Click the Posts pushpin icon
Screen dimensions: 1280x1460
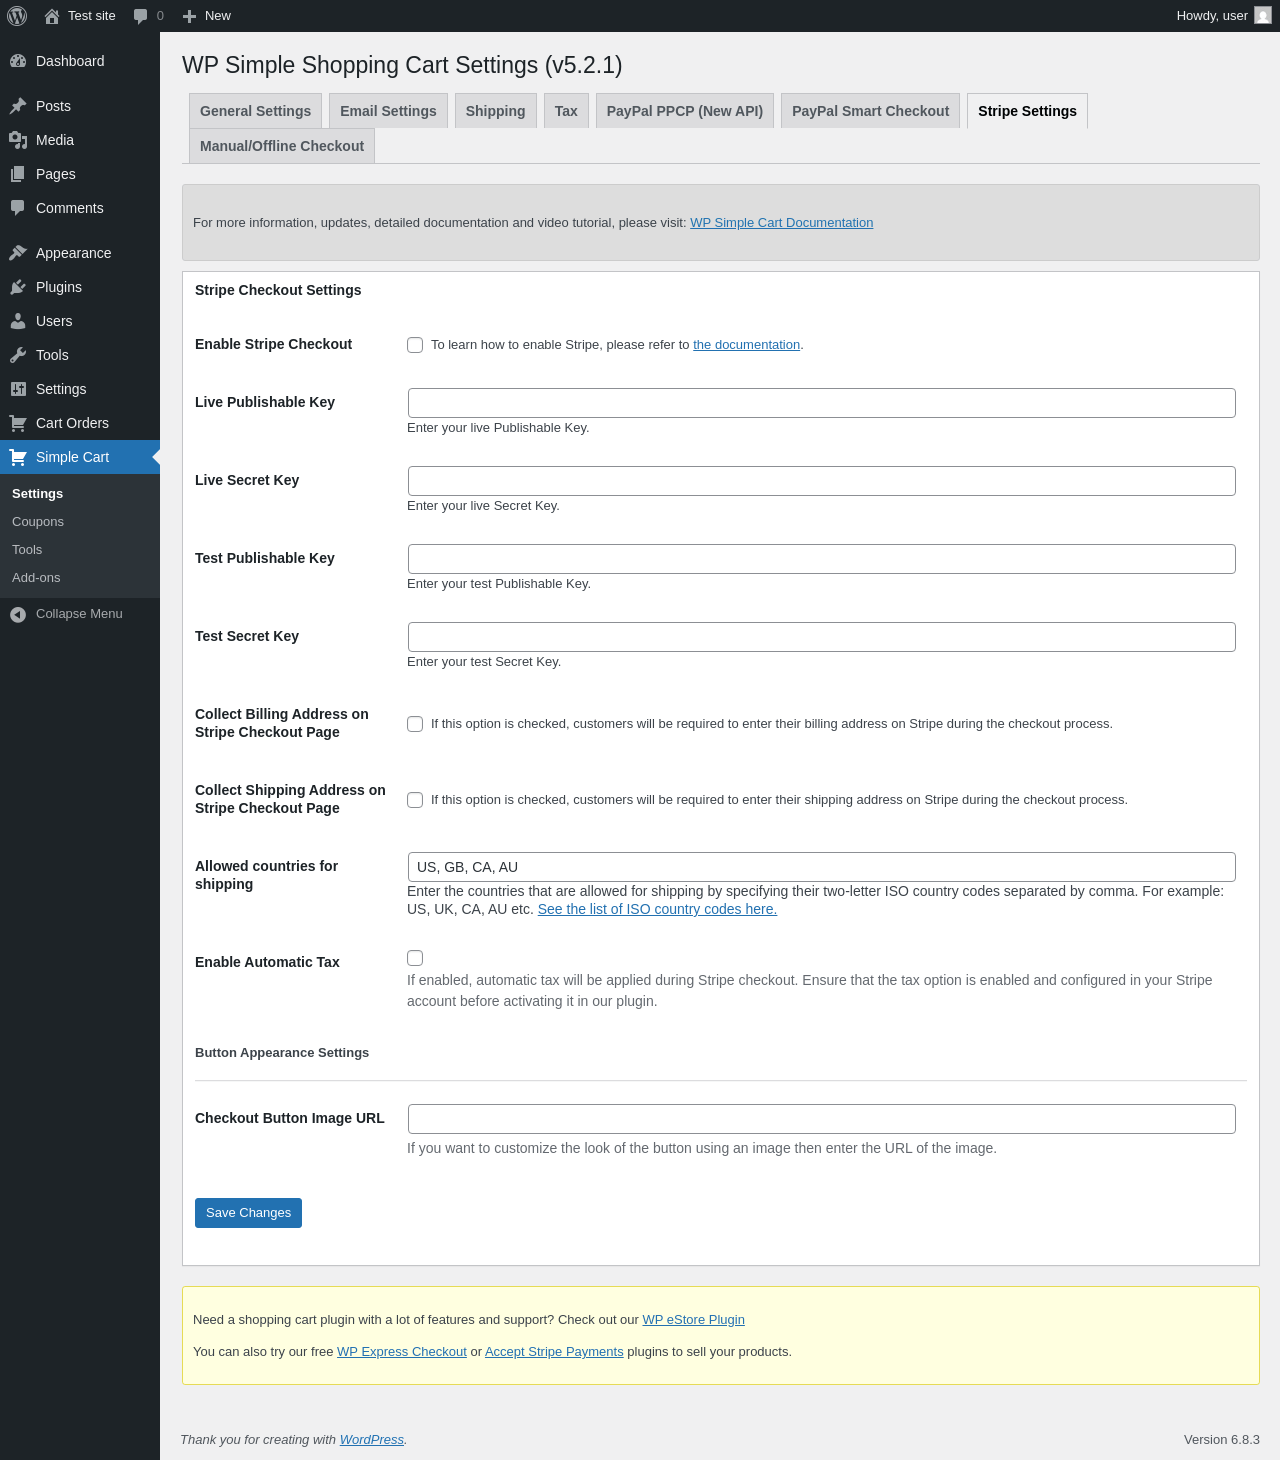(18, 106)
